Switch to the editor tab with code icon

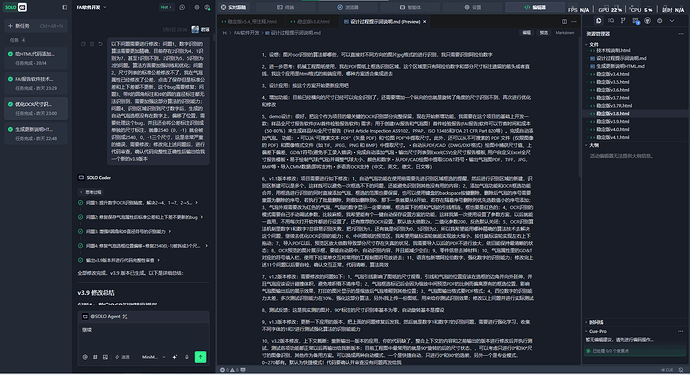535,7
